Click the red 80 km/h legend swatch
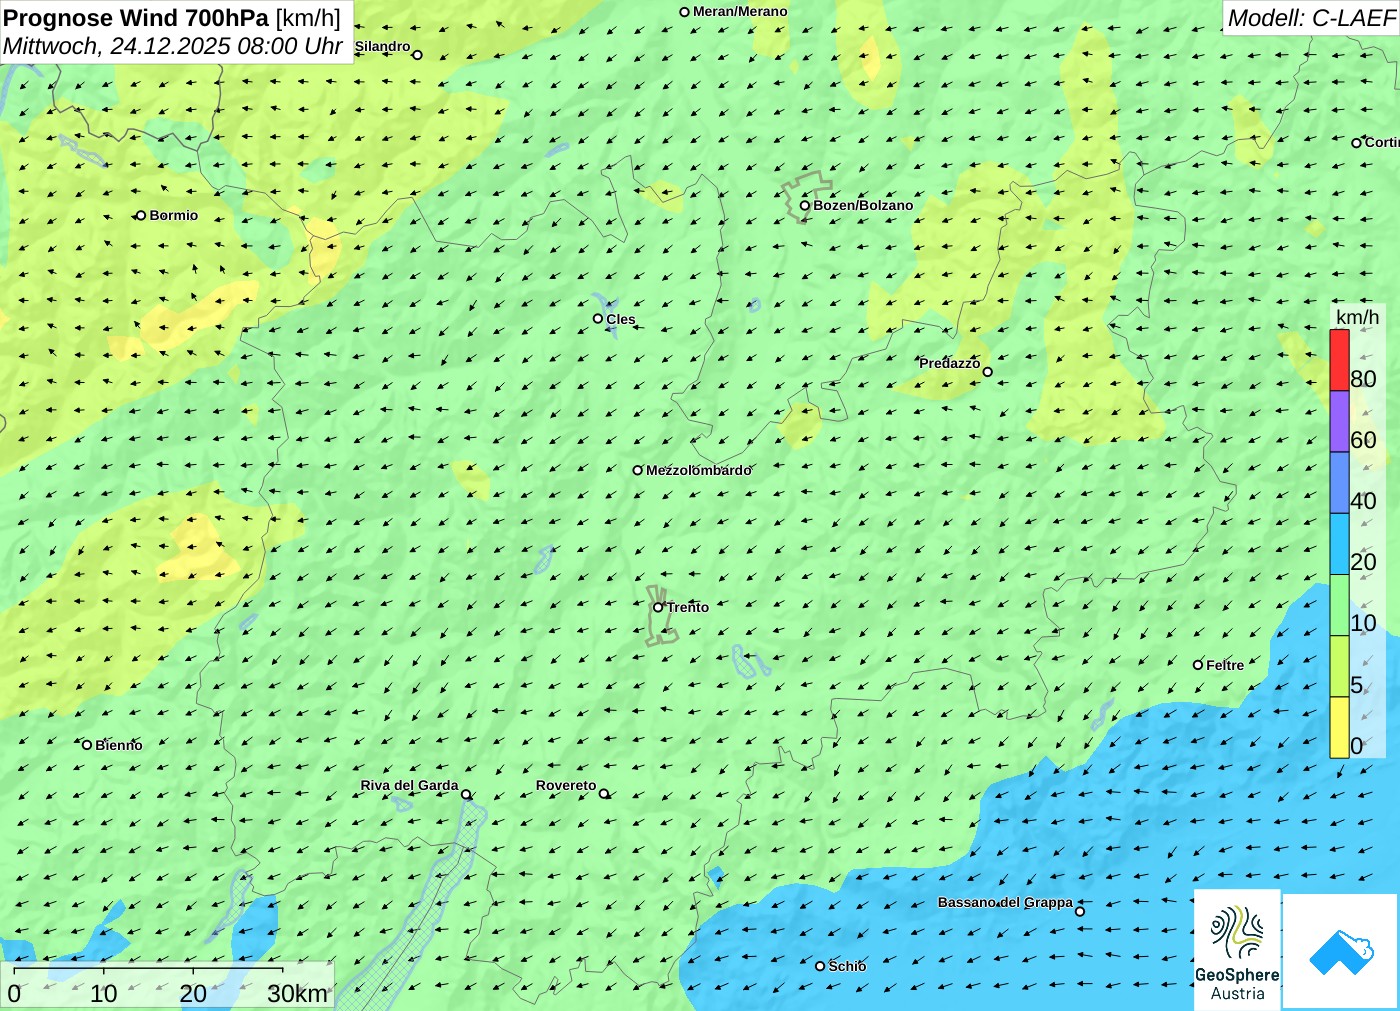Screen dimensions: 1400x1011 click(1339, 360)
